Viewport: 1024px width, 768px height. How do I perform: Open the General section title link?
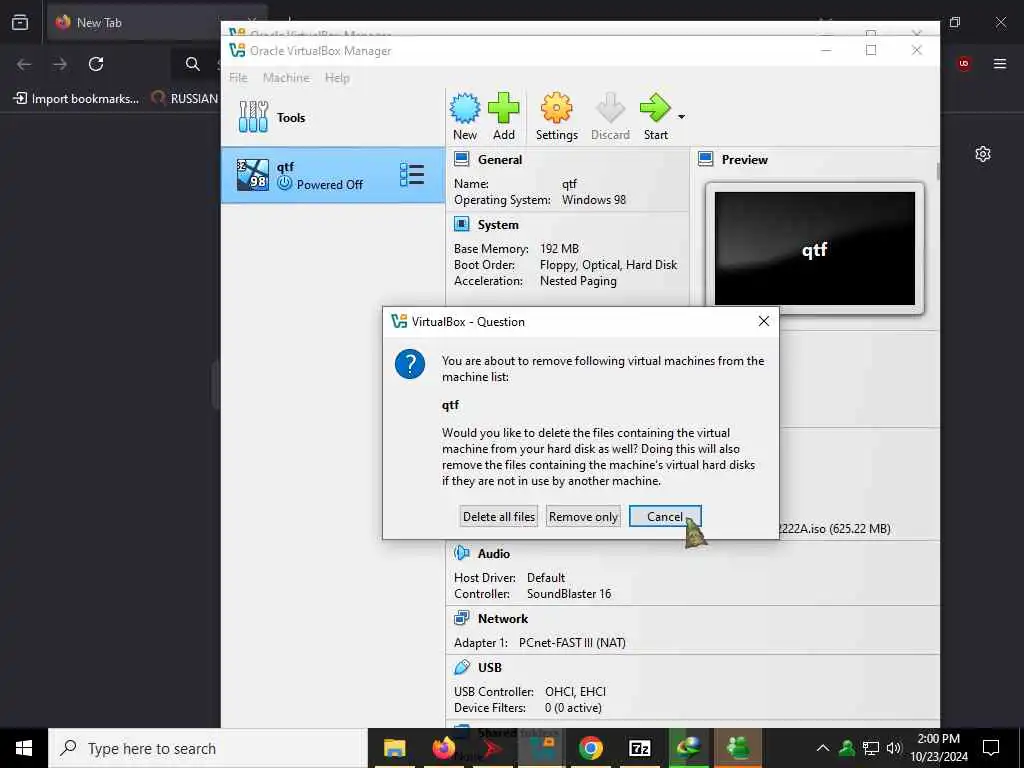pos(500,159)
